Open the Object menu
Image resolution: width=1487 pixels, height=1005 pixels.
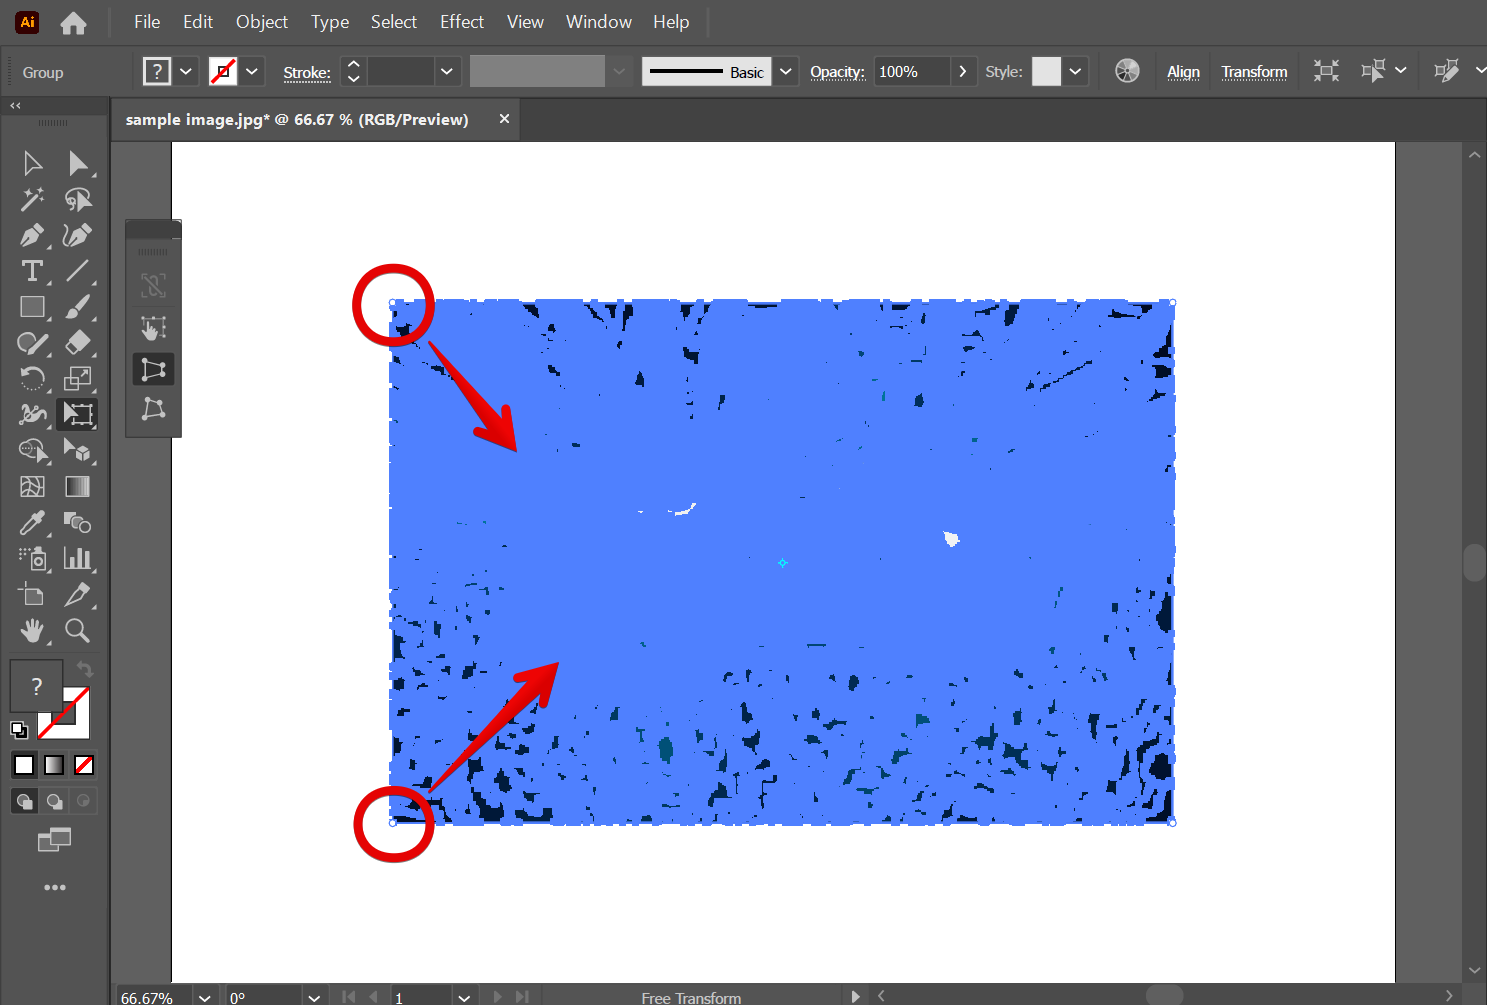[261, 22]
